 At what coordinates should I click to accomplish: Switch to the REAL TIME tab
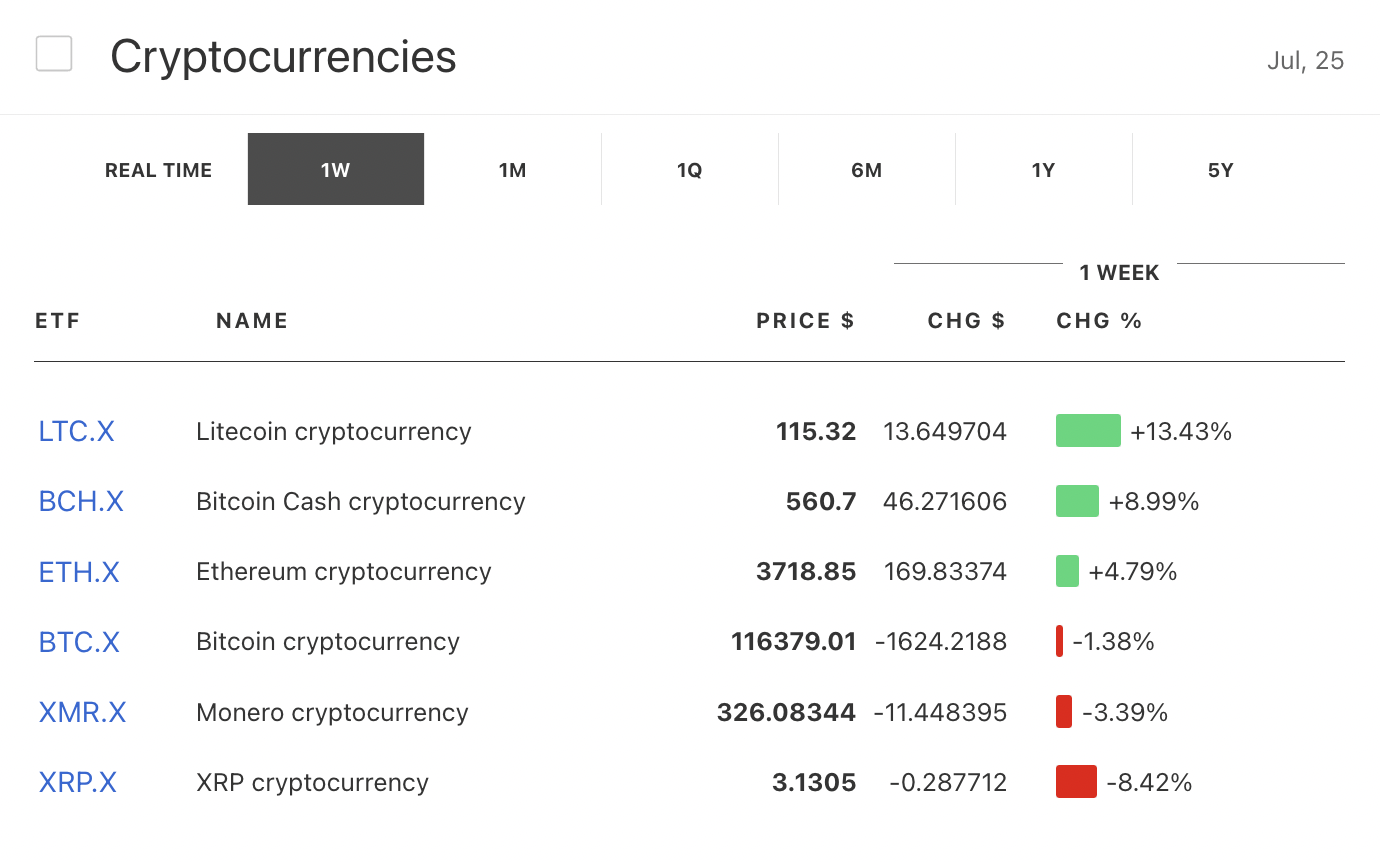click(159, 170)
